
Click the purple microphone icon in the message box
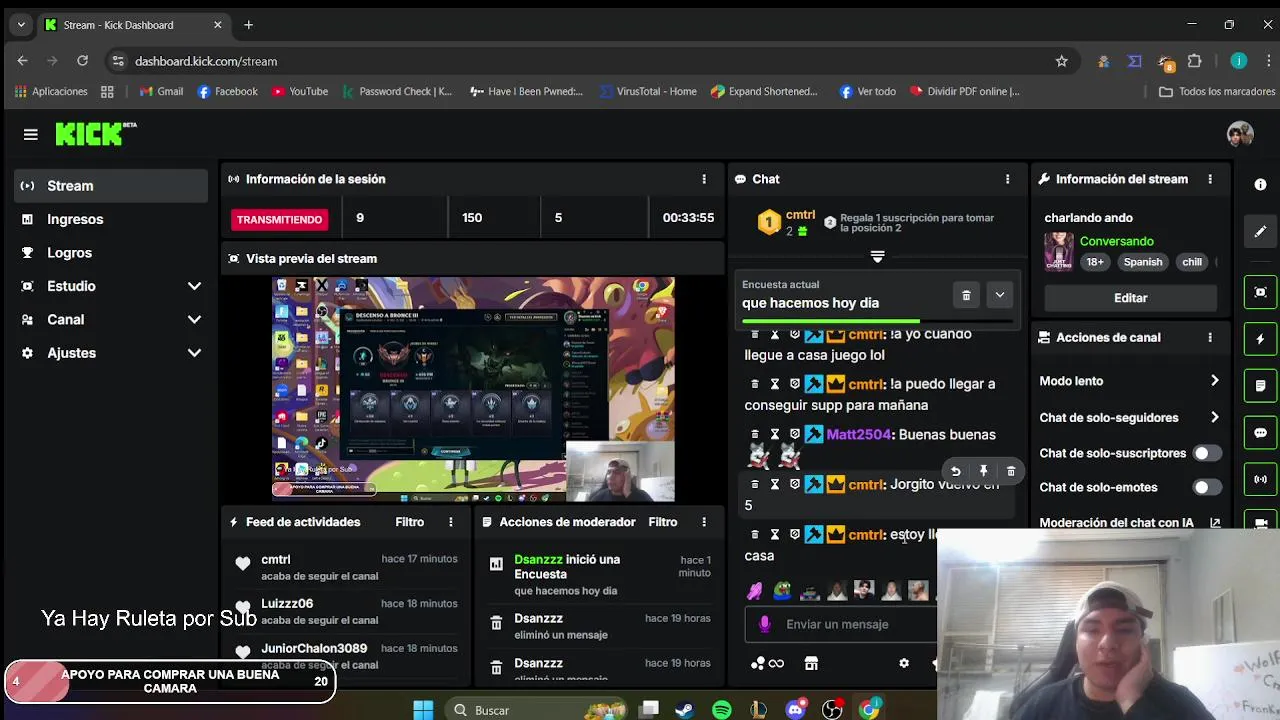765,624
